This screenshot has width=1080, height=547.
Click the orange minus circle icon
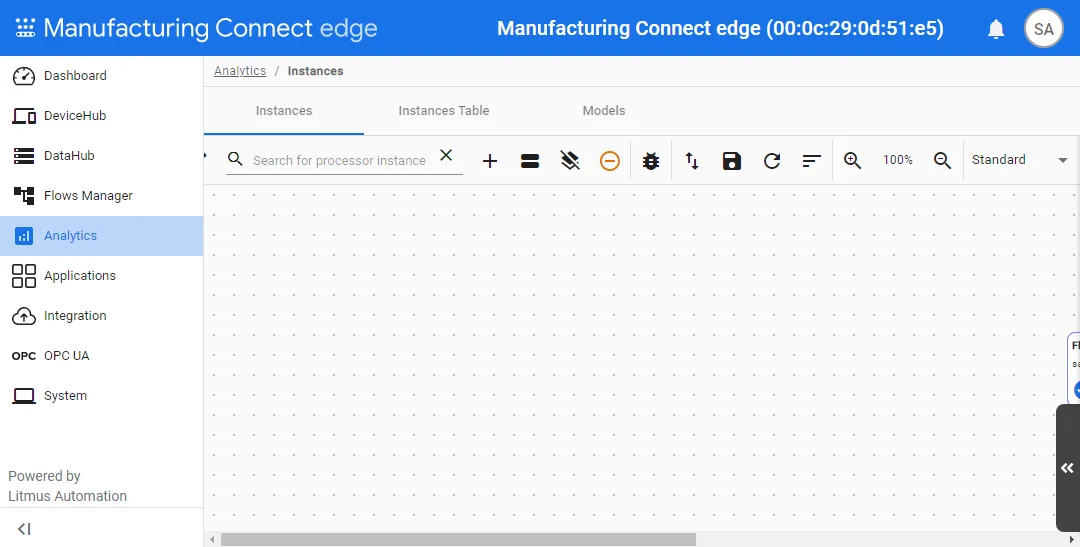tap(610, 161)
